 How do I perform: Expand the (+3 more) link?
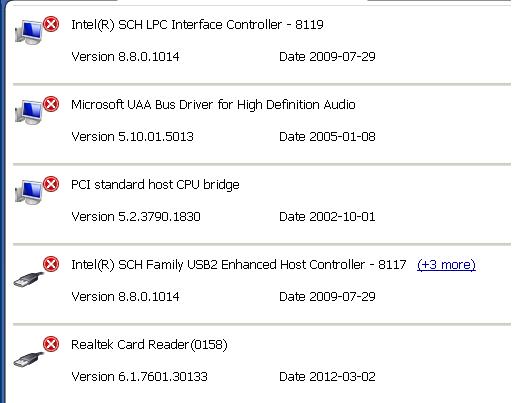point(446,265)
